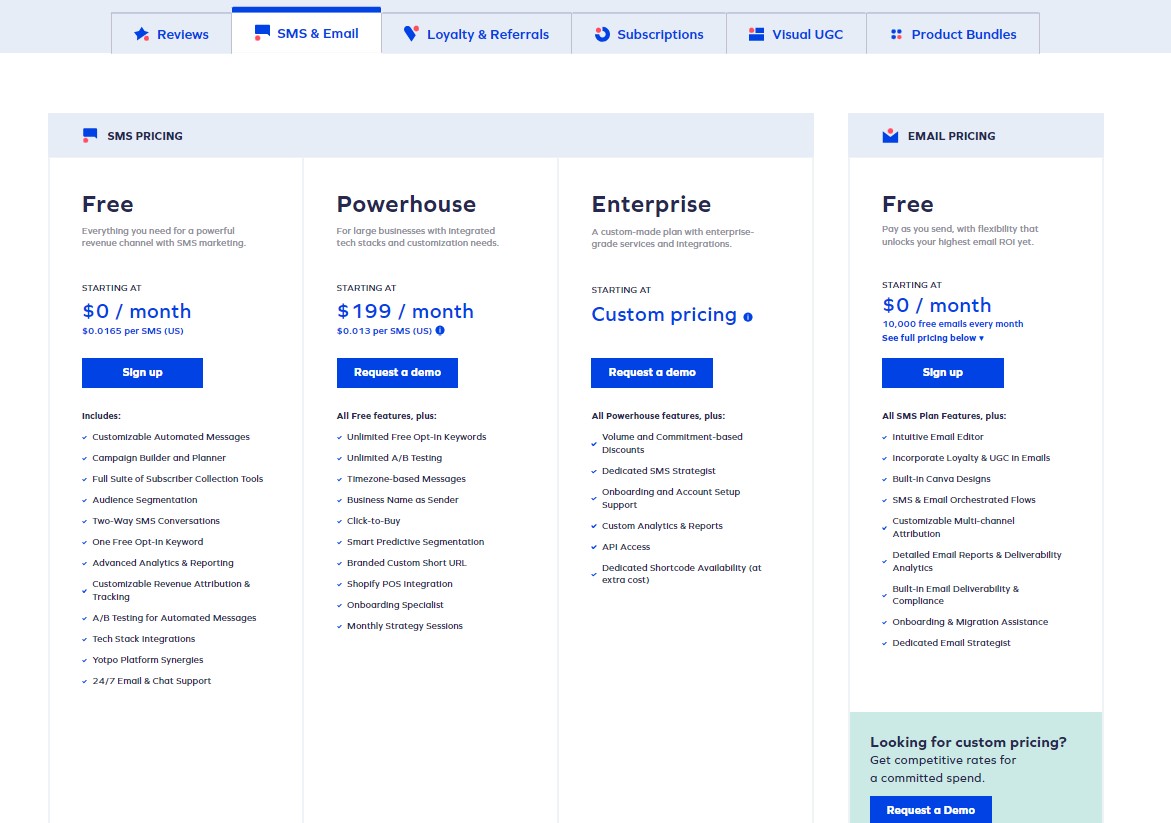
Task: Sign up for the Free SMS plan
Action: (143, 373)
